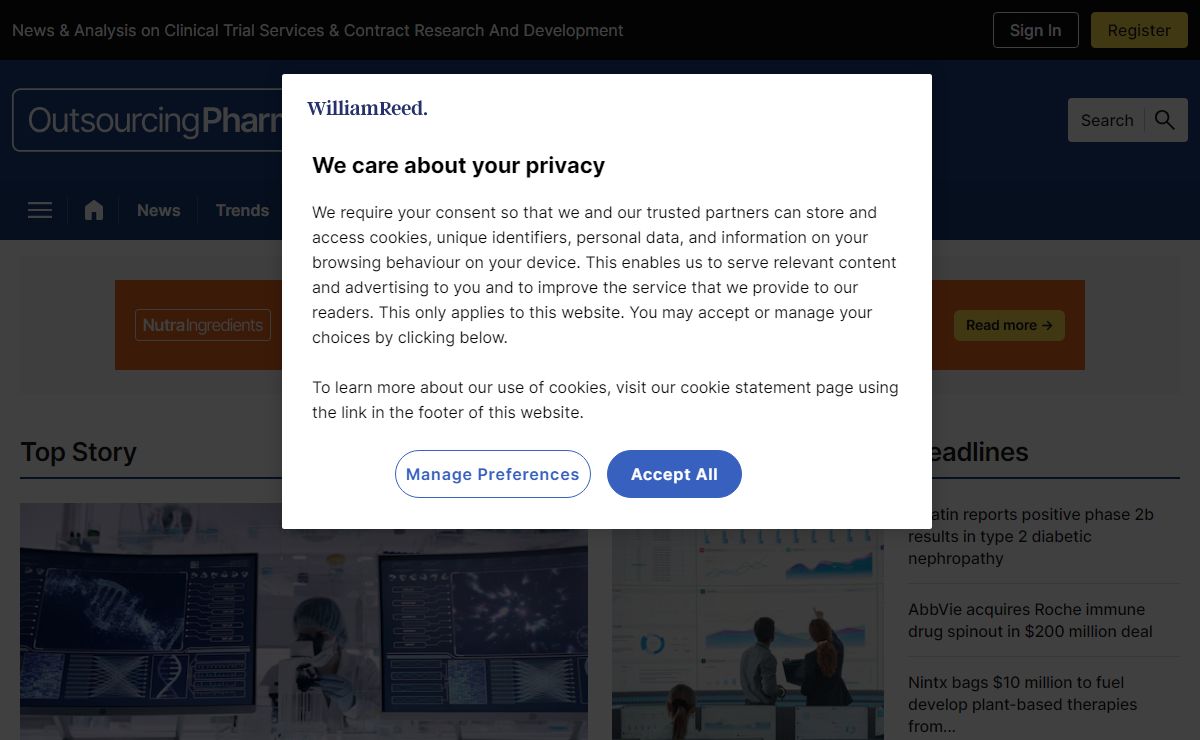This screenshot has width=1200, height=740.
Task: Click the magnifying glass search icon
Action: tap(1164, 120)
